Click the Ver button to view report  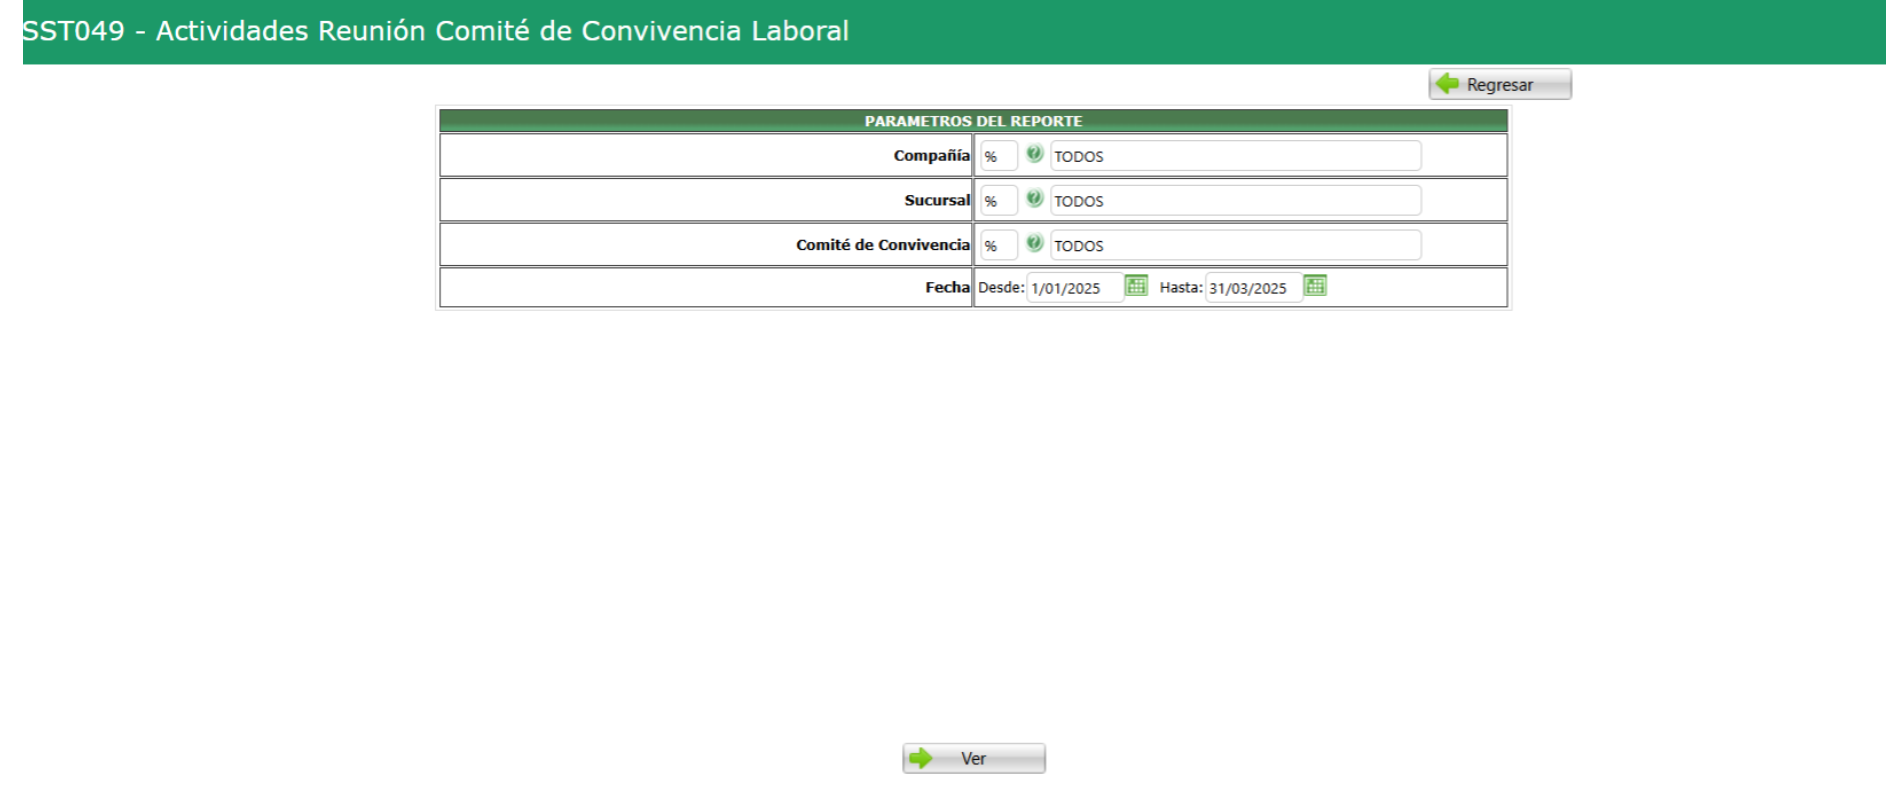974,758
